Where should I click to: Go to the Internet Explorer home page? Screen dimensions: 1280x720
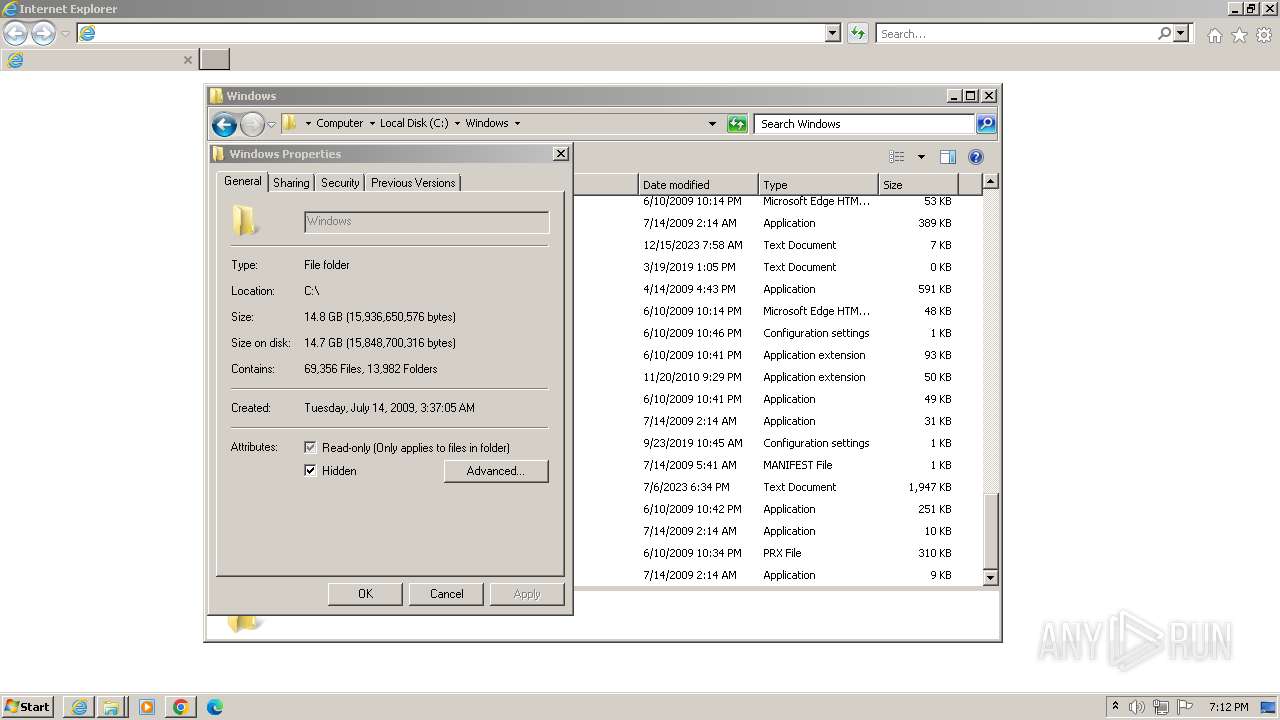tap(1214, 35)
